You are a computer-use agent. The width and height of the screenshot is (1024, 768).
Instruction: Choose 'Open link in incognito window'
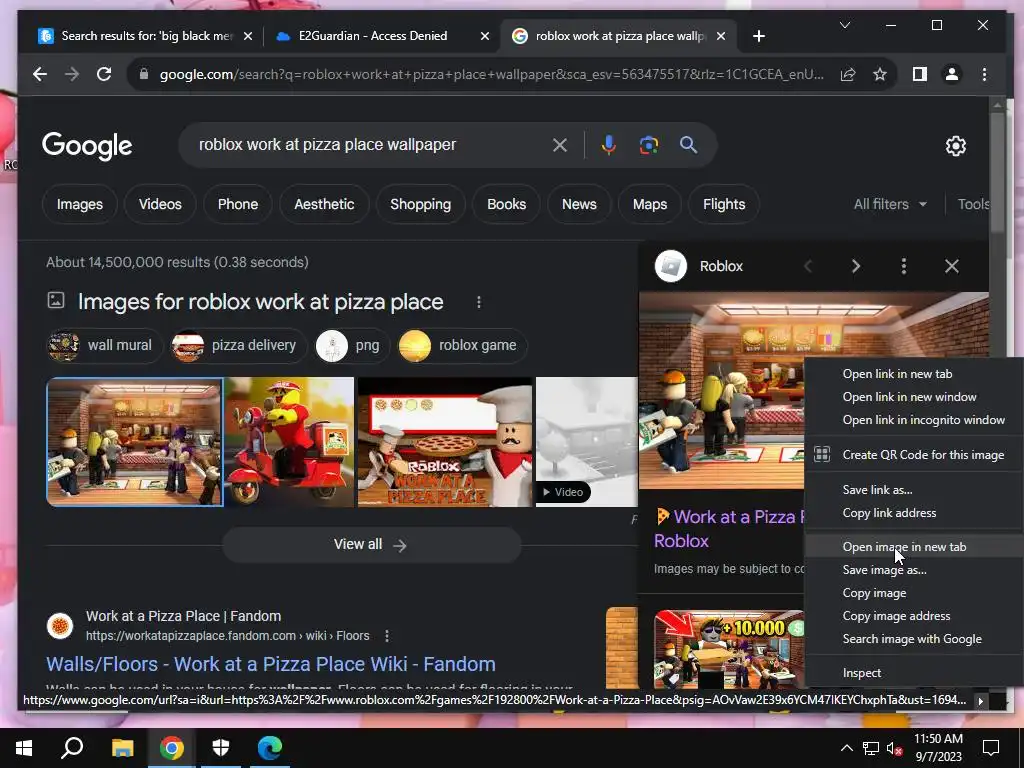(x=914, y=420)
